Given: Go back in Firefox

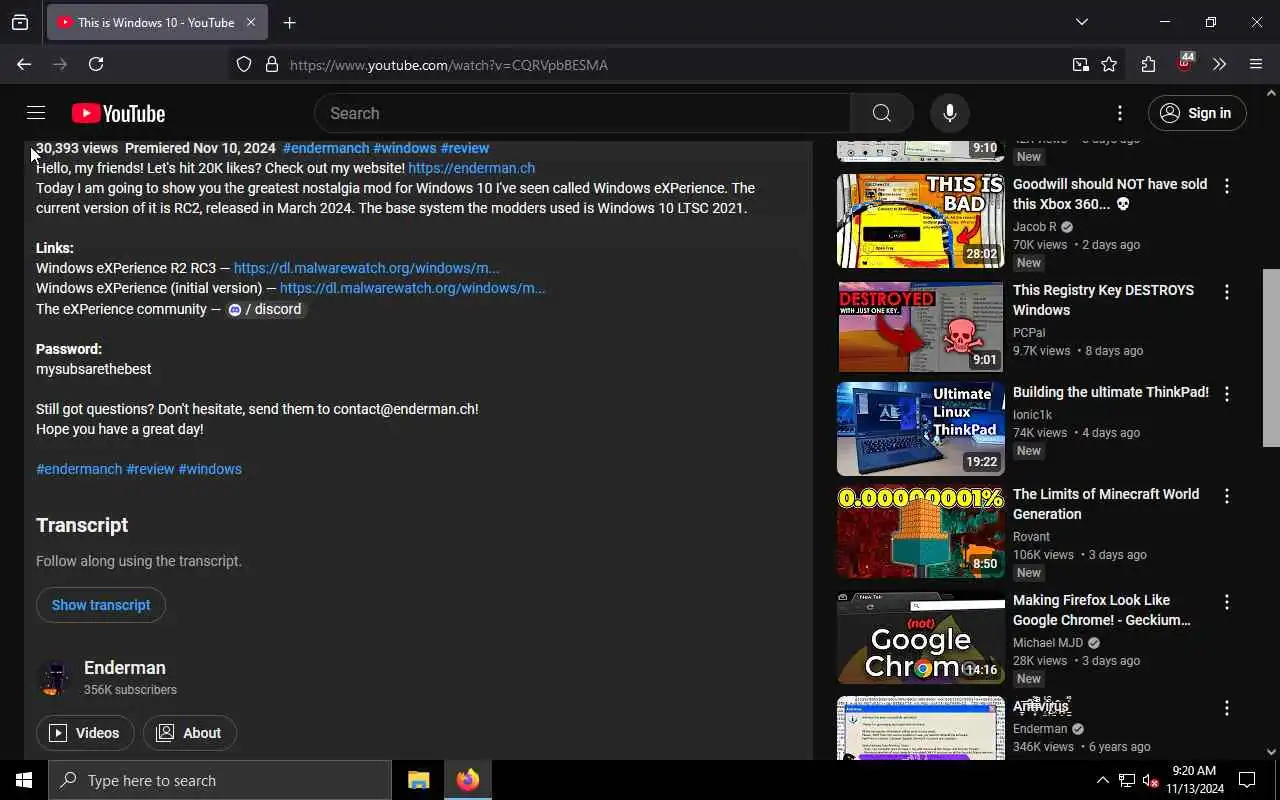Looking at the screenshot, I should (x=24, y=64).
